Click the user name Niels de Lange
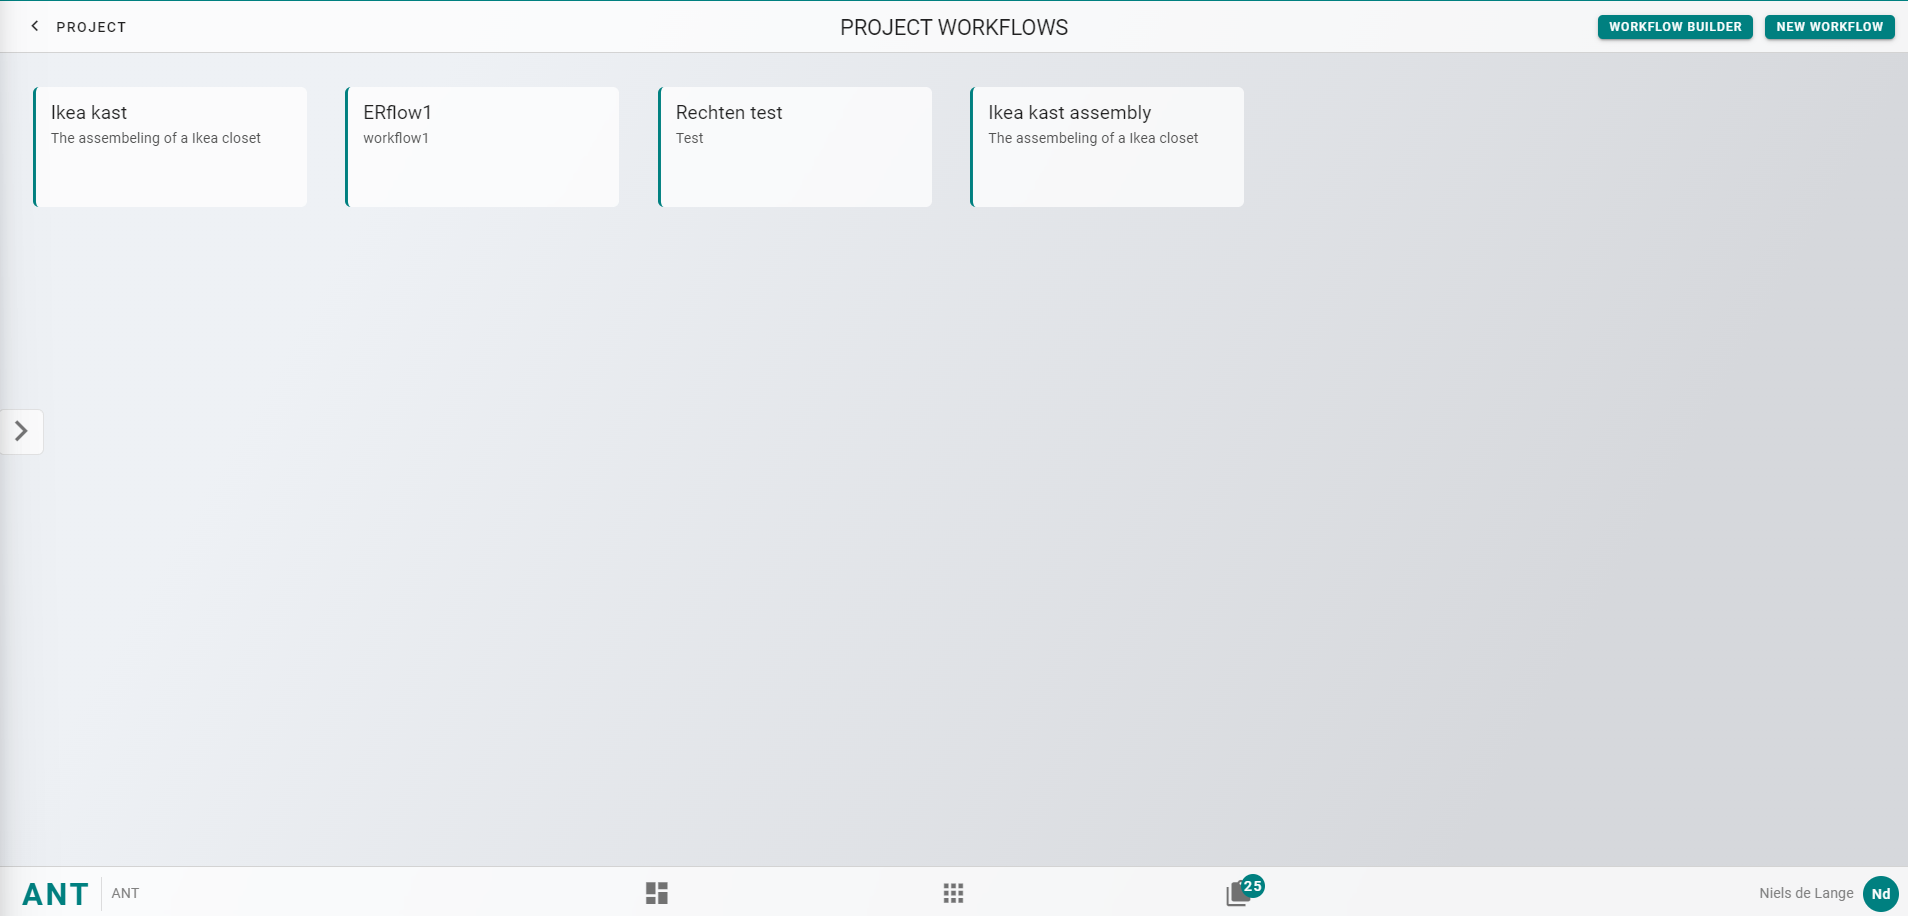 (x=1805, y=894)
